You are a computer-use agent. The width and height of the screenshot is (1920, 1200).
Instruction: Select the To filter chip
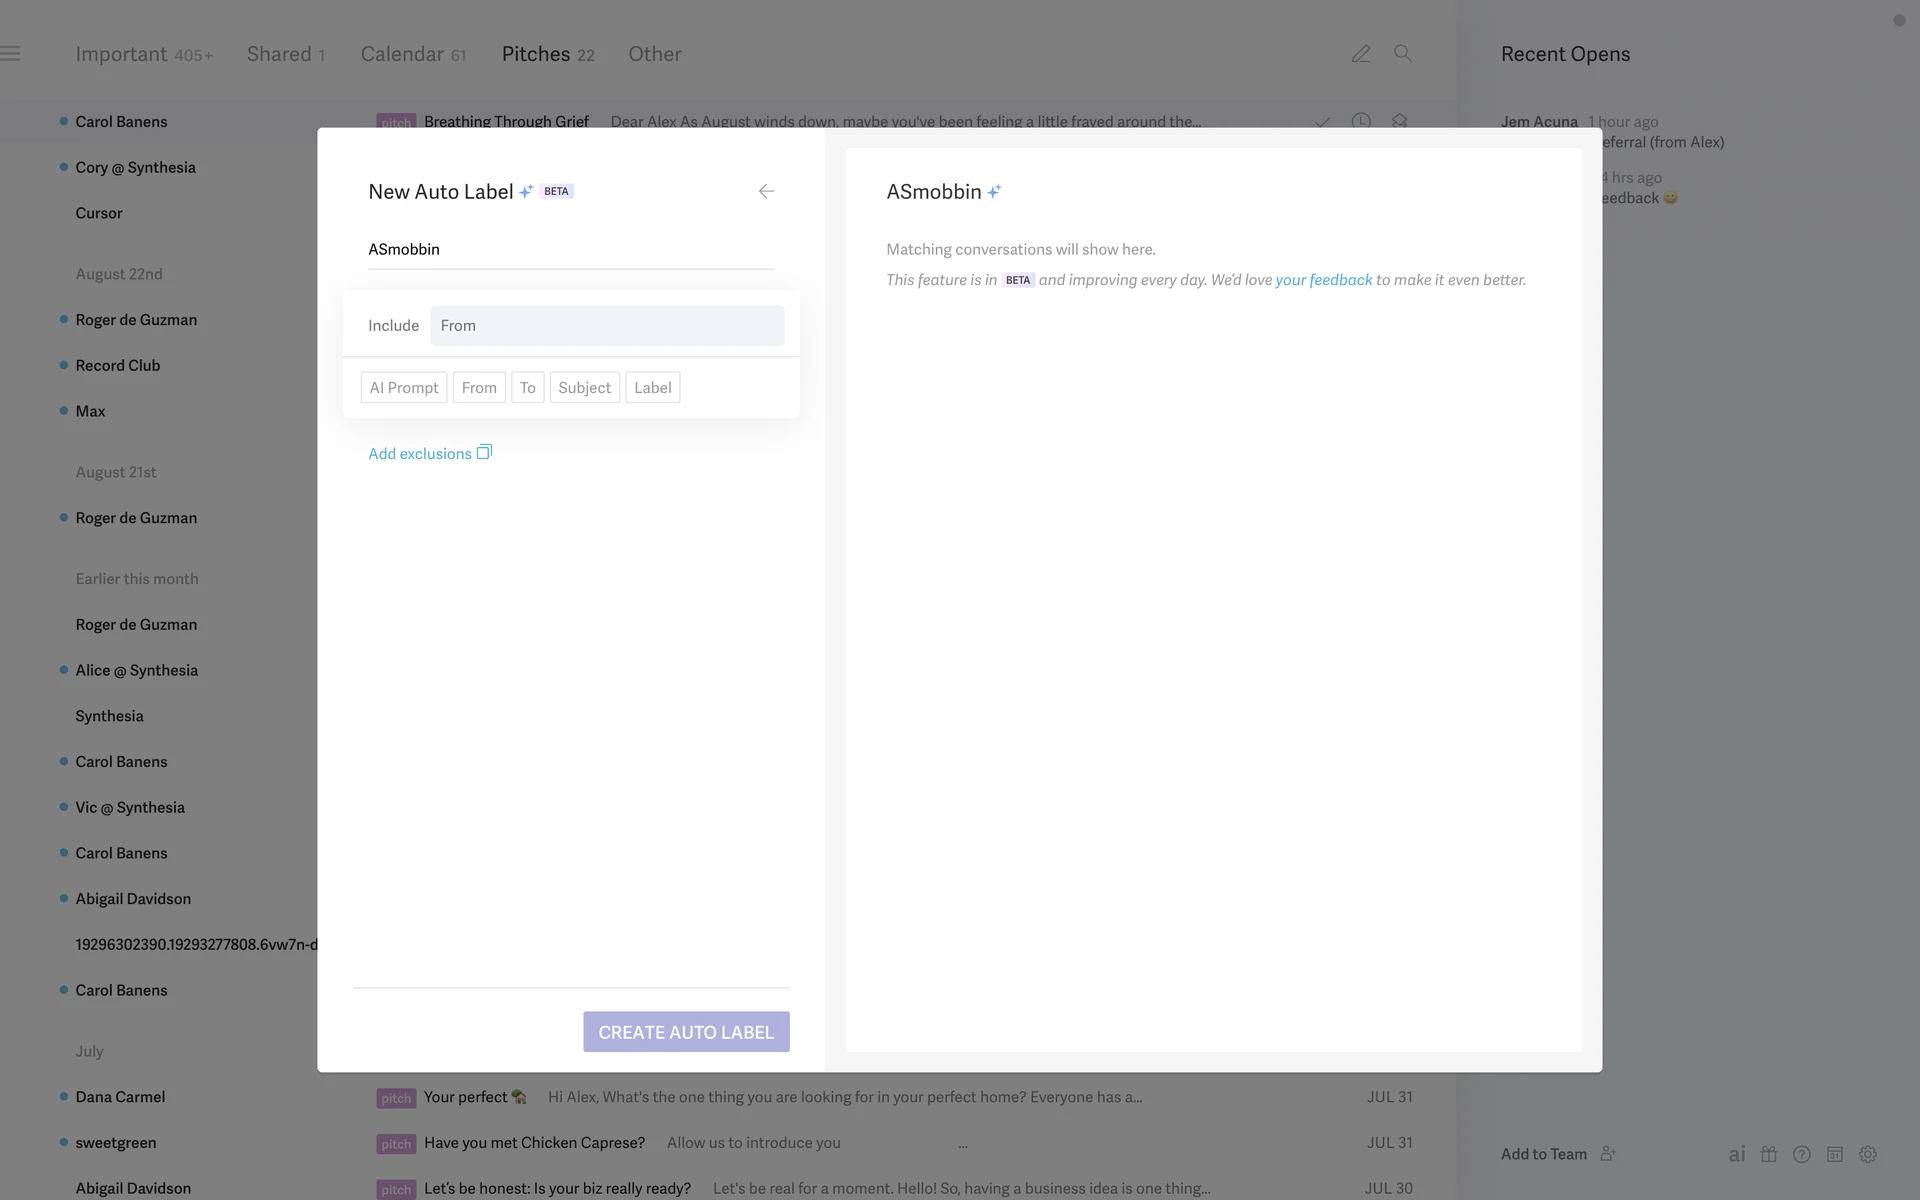click(527, 388)
